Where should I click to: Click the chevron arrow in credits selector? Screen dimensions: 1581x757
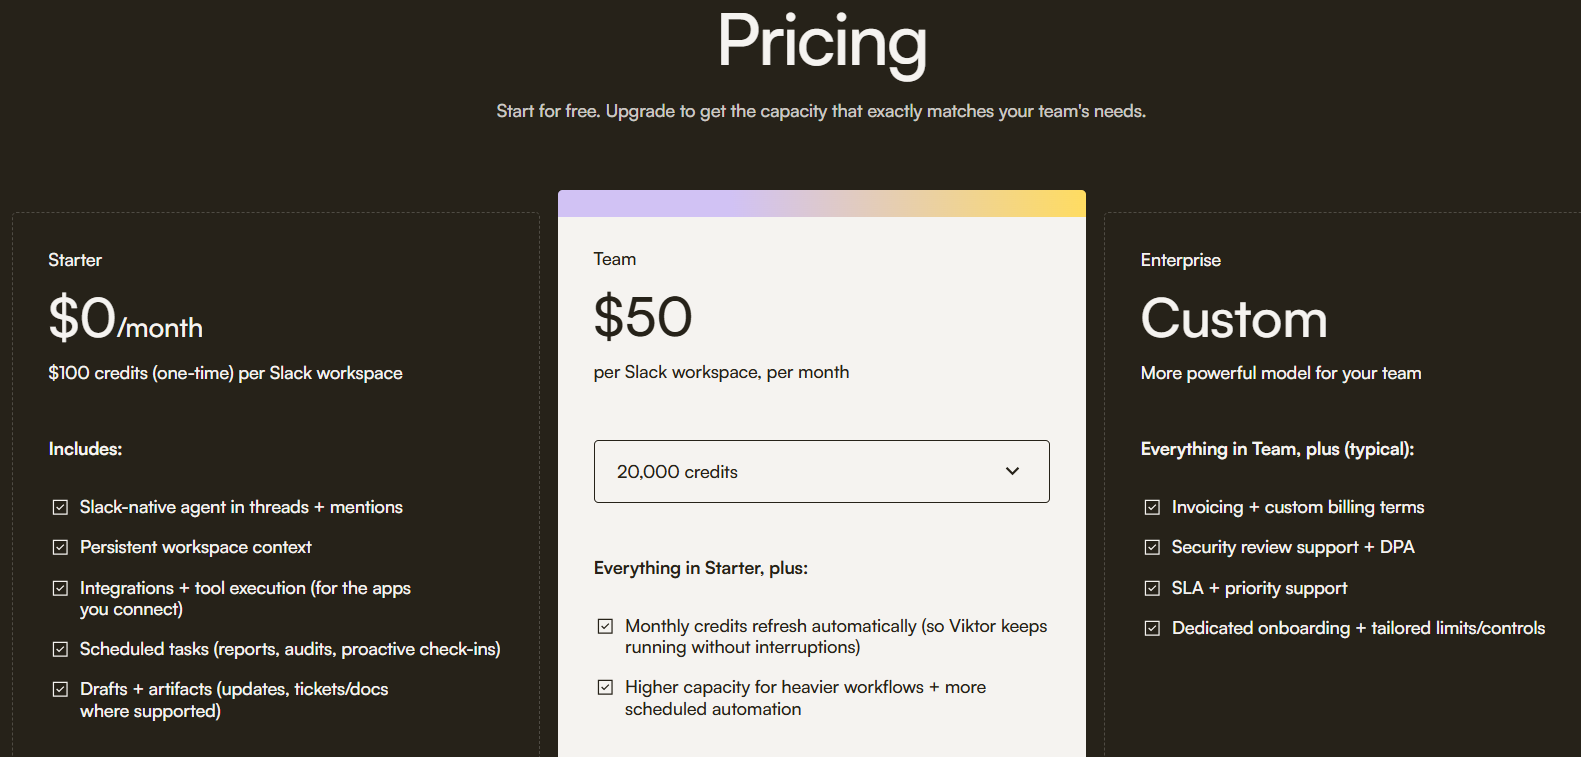coord(1012,471)
